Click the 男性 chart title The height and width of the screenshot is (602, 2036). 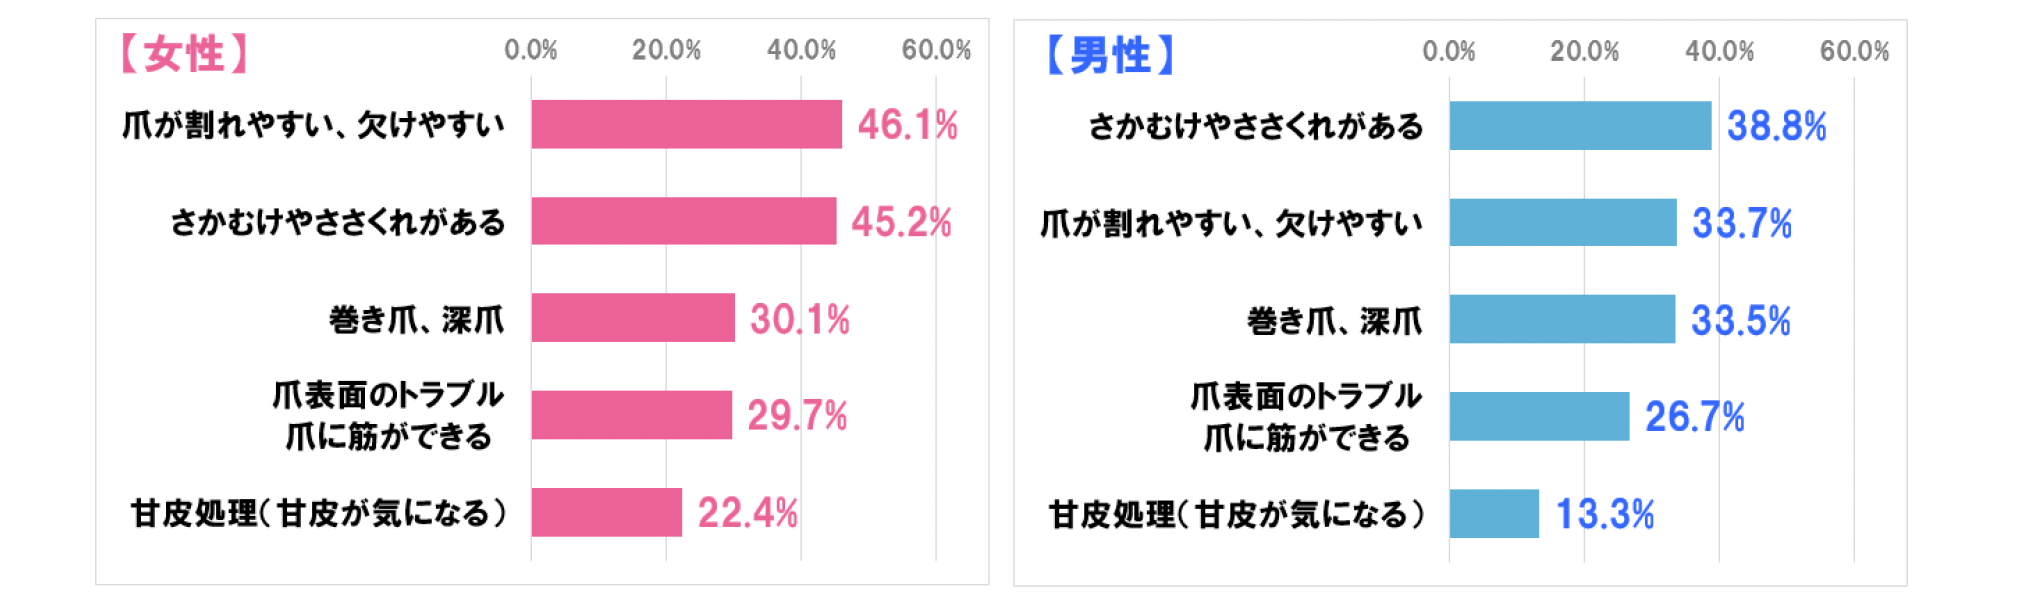[1110, 54]
